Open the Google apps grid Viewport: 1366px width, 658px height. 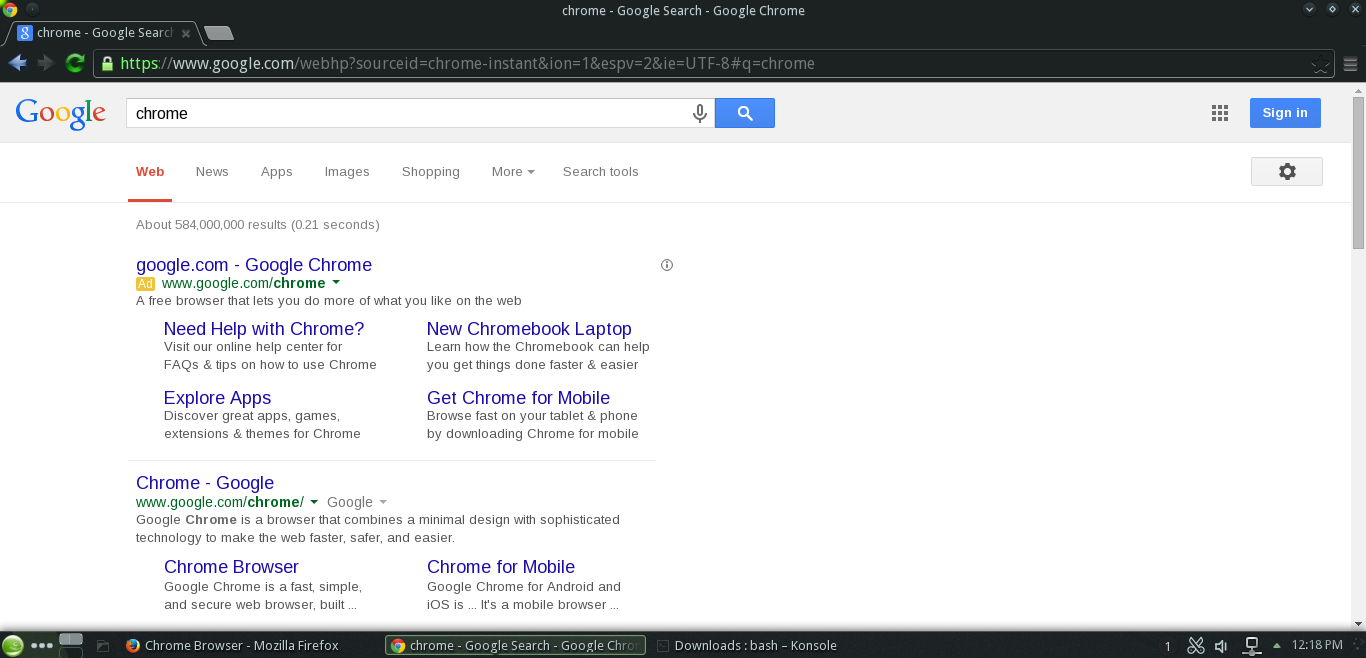pyautogui.click(x=1220, y=113)
